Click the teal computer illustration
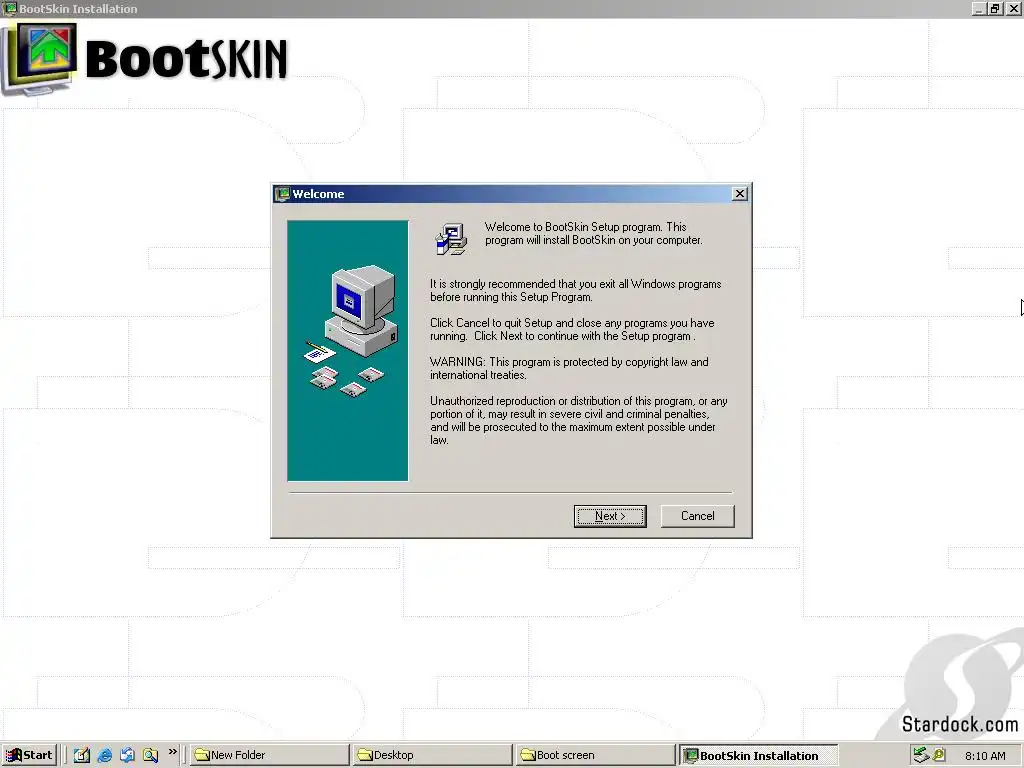1024x768 pixels. [347, 351]
